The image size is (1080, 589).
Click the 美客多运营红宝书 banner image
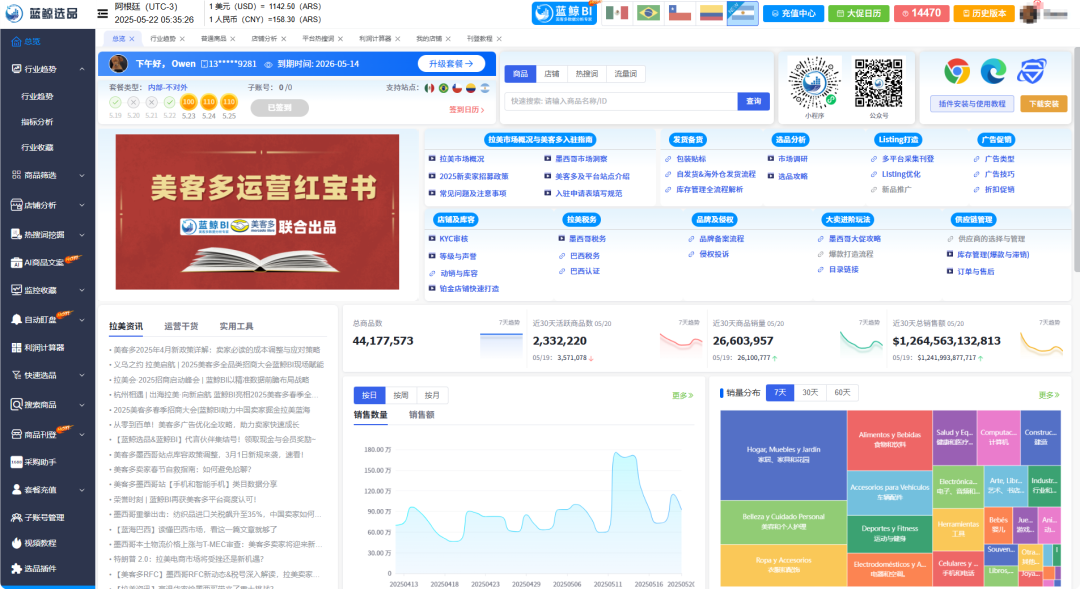(x=258, y=212)
